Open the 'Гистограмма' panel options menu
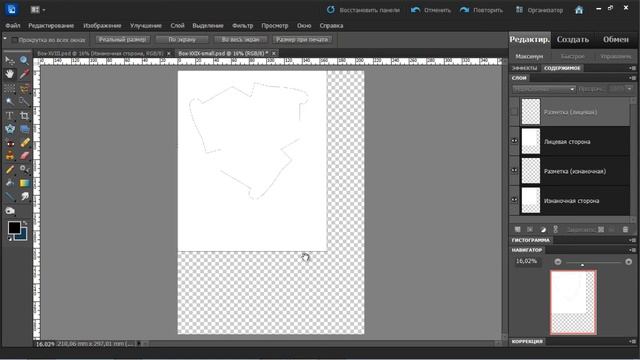Screen dimensions: 640x360 click(x=632, y=240)
